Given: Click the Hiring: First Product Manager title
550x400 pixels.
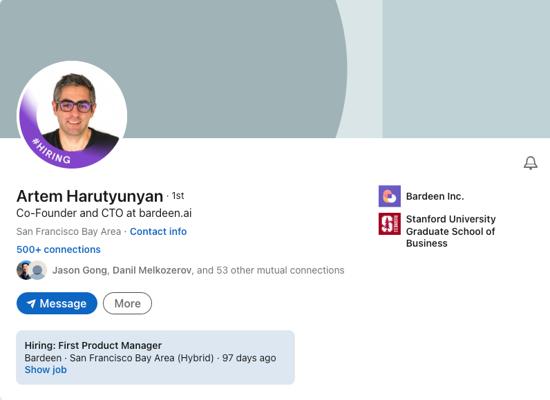Looking at the screenshot, I should (x=93, y=345).
